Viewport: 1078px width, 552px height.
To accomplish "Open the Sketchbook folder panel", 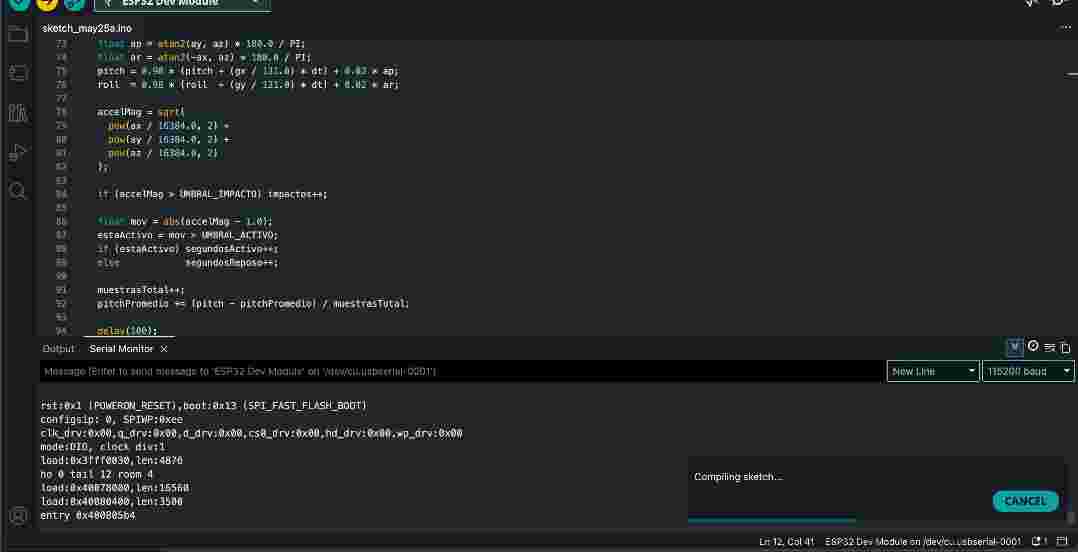I will point(18,33).
